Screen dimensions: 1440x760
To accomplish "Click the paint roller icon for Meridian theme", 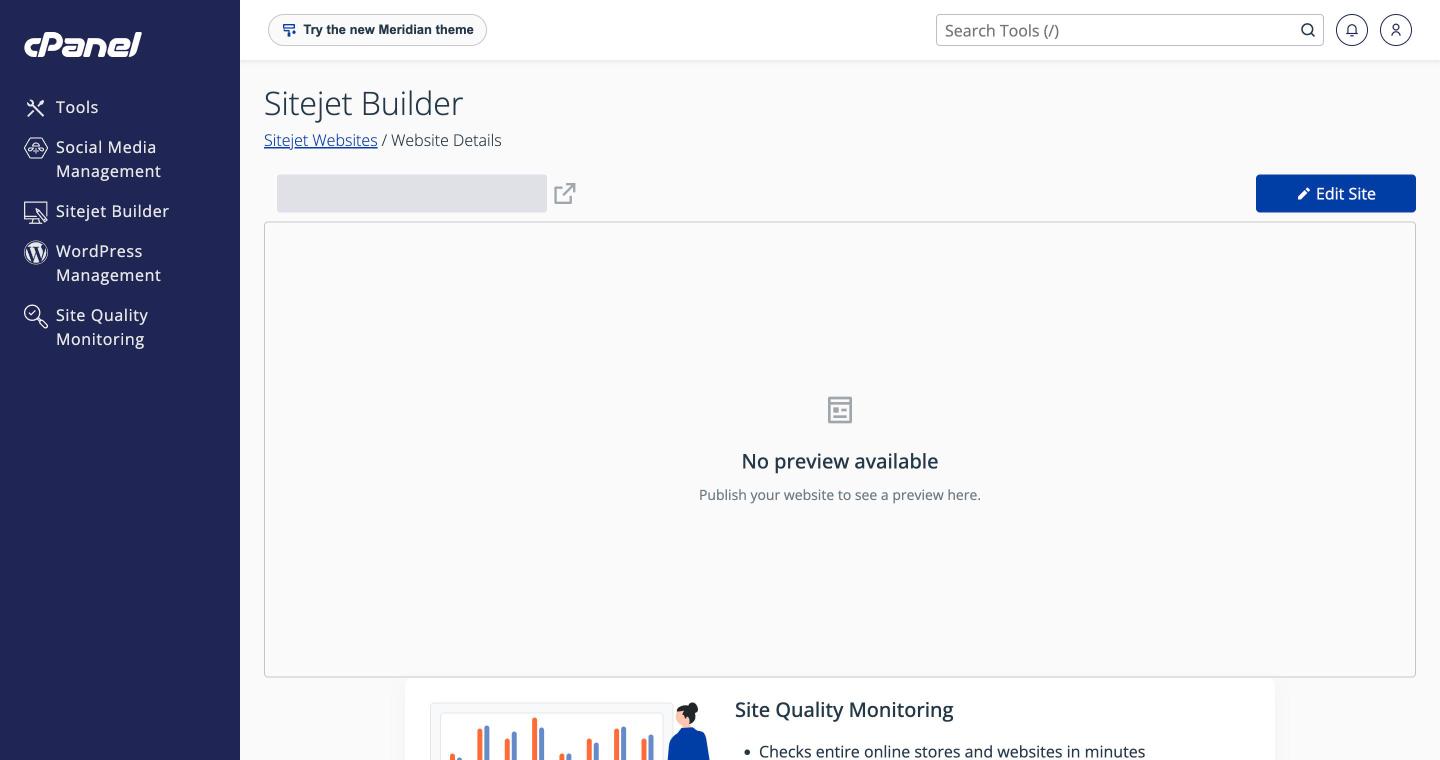I will 289,30.
